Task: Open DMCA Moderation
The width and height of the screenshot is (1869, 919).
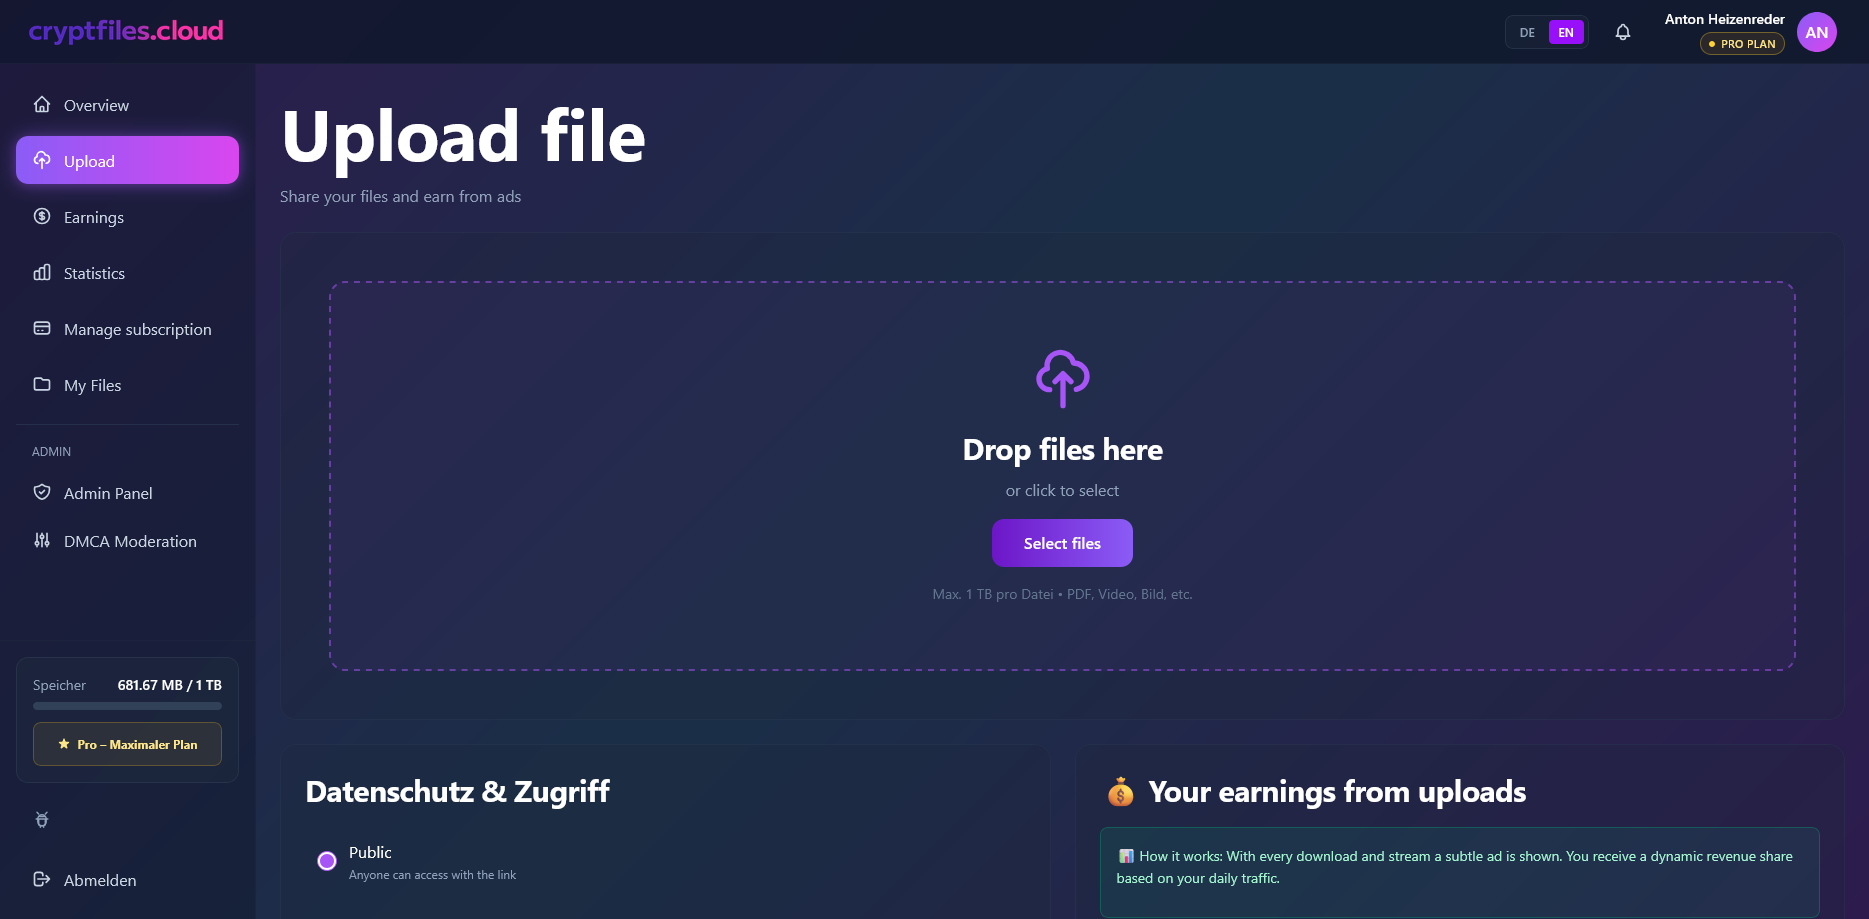Action: point(130,541)
